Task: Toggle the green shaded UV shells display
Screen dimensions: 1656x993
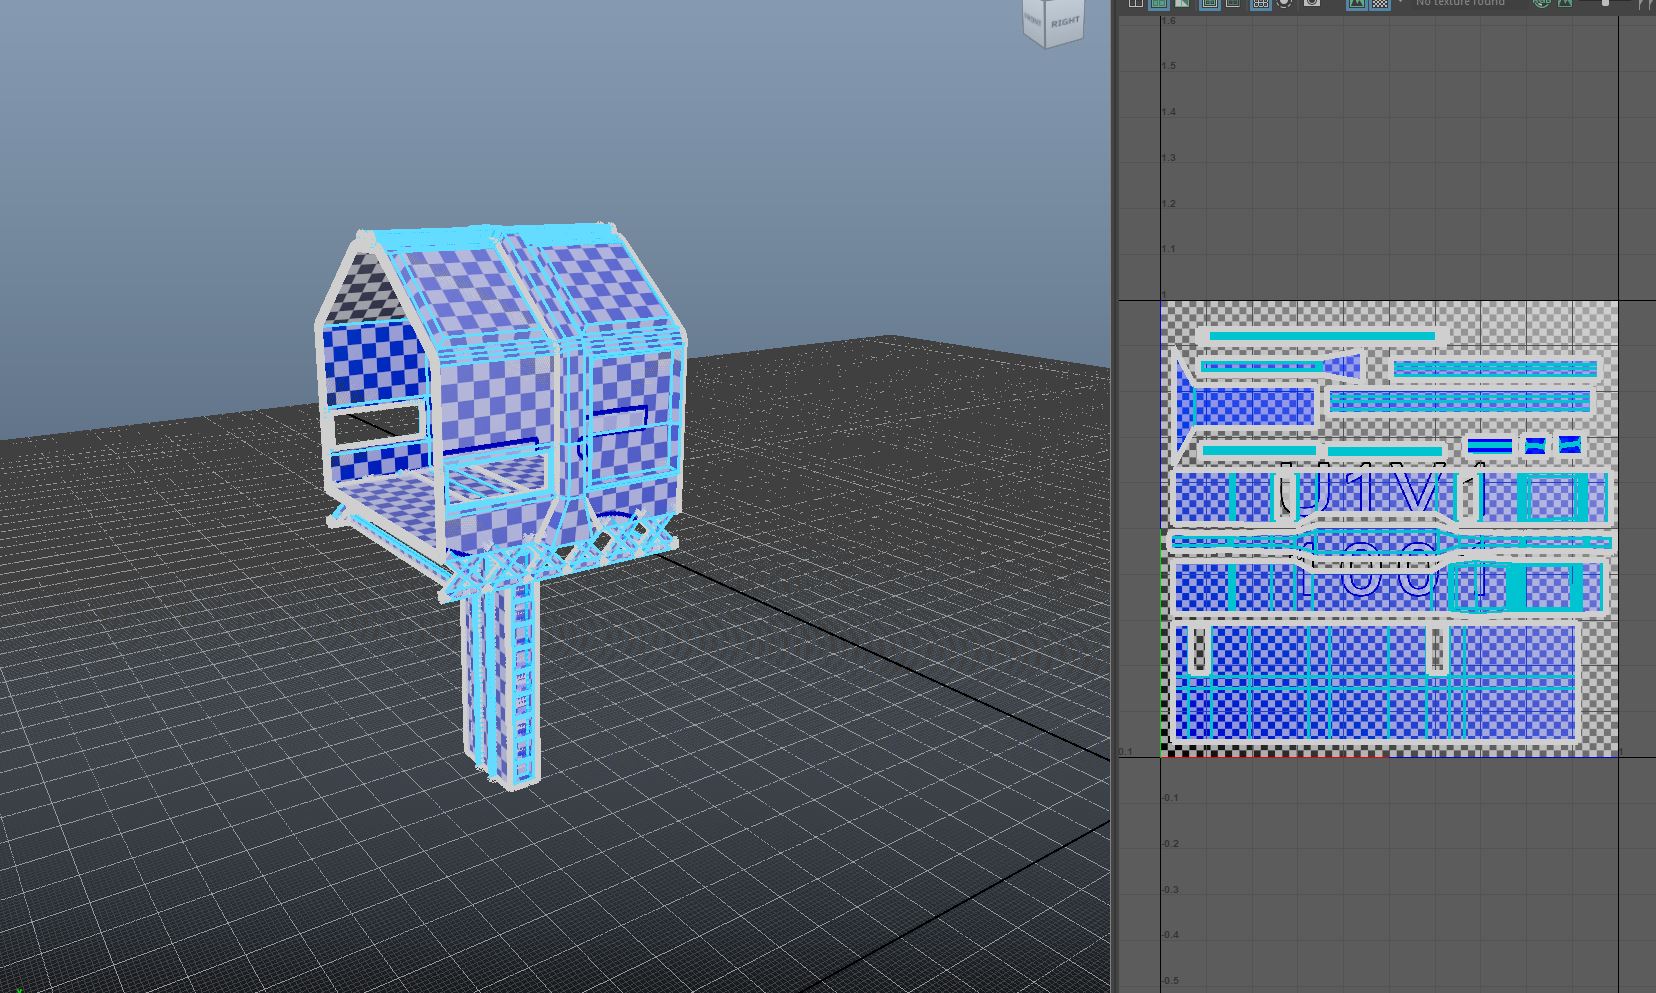Action: click(1159, 3)
